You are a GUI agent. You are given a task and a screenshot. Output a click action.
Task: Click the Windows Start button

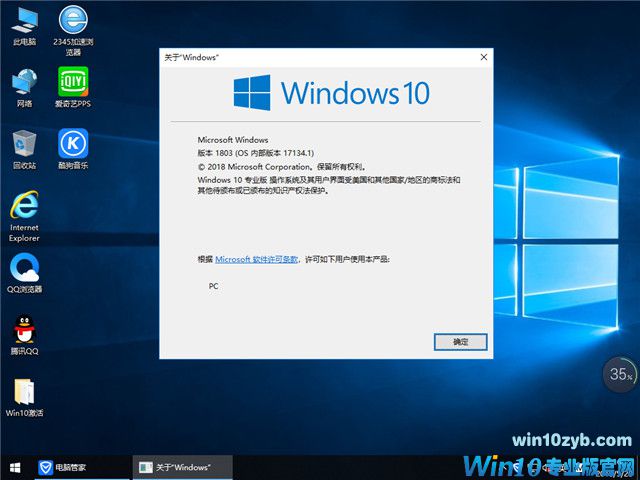point(15,467)
